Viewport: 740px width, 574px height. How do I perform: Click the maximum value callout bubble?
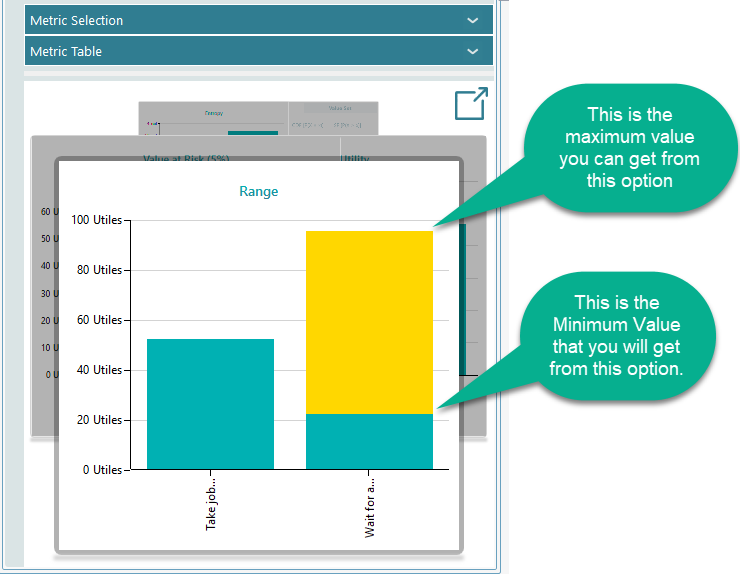pyautogui.click(x=630, y=148)
